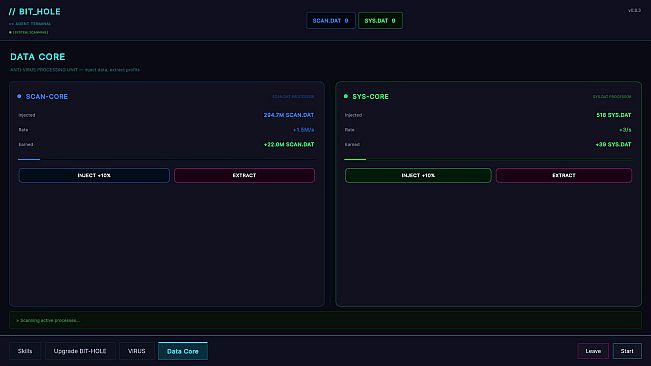Screen dimensions: 651x366
Task: Open the Upgrade BIT-HOLE tab
Action: 80,351
